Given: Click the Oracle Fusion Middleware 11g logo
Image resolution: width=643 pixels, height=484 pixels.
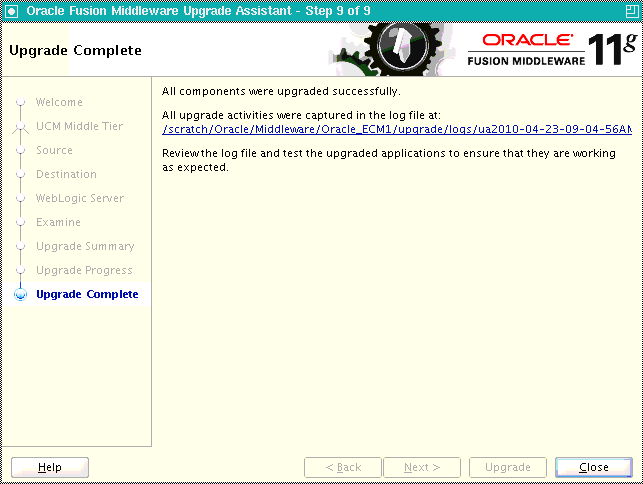Looking at the screenshot, I should tap(552, 49).
